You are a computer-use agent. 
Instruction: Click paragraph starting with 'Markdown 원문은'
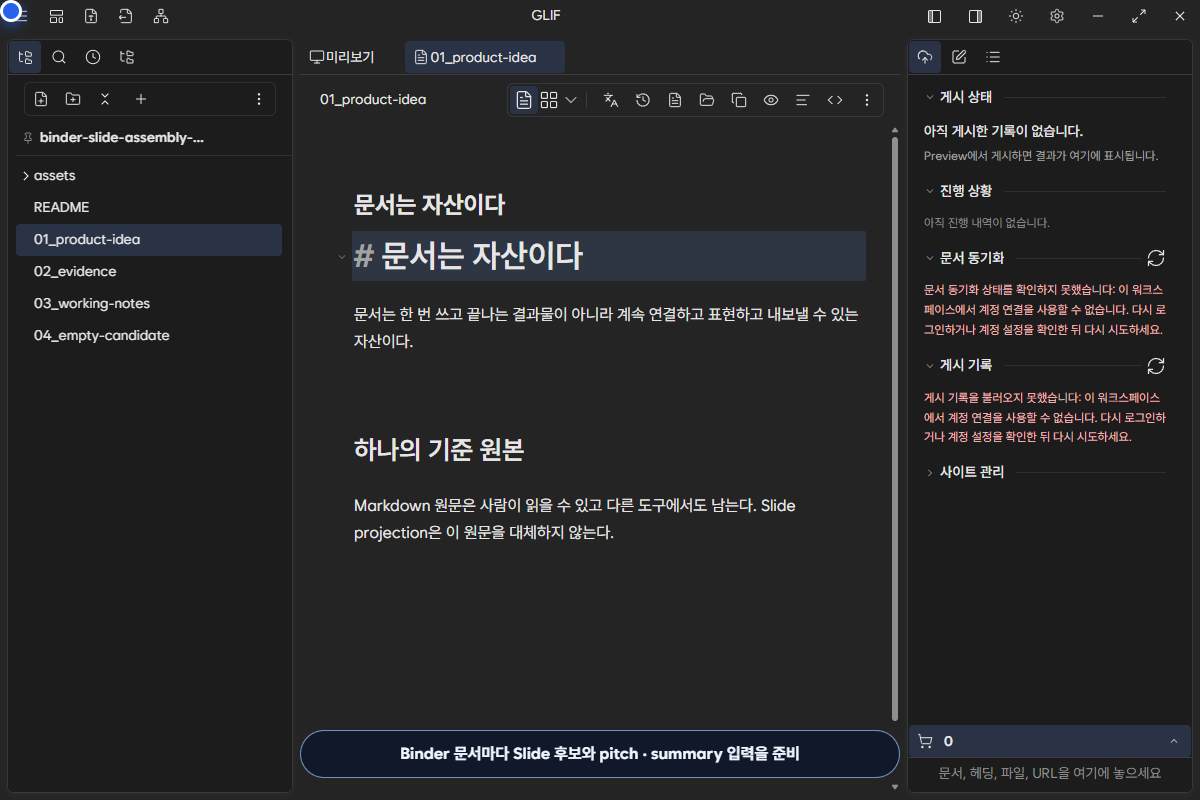click(575, 519)
